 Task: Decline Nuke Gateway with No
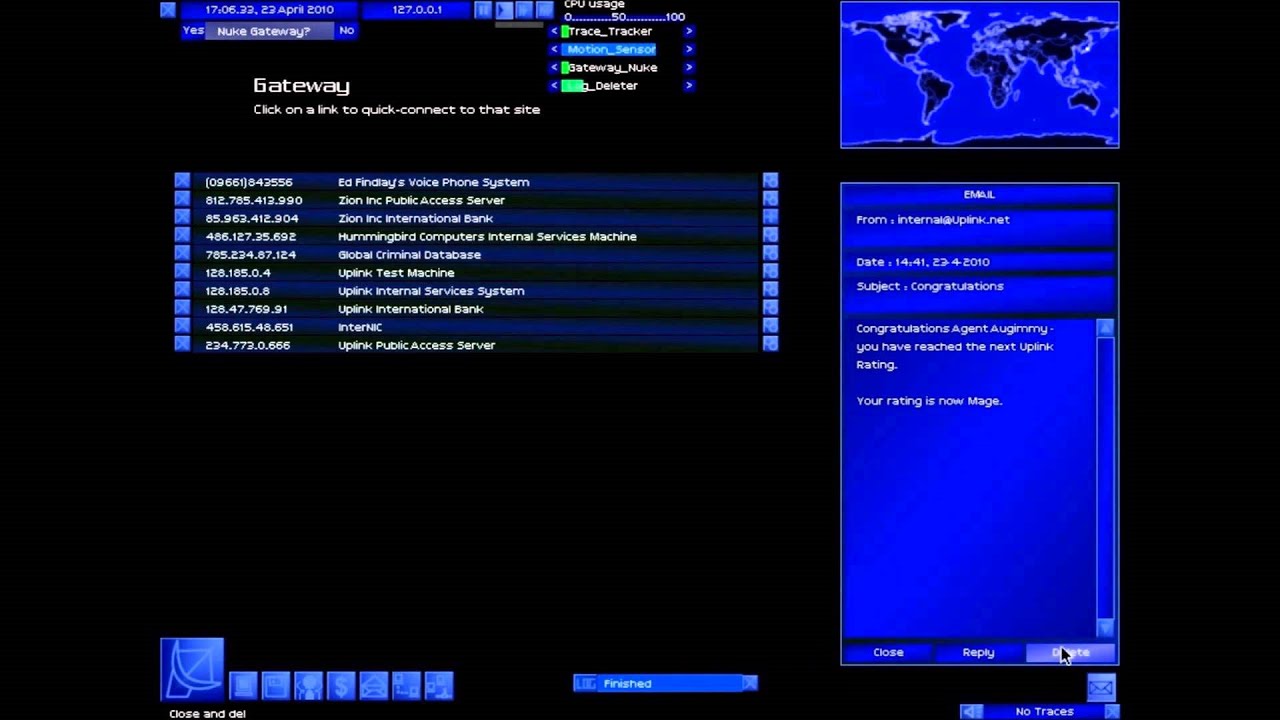point(346,30)
